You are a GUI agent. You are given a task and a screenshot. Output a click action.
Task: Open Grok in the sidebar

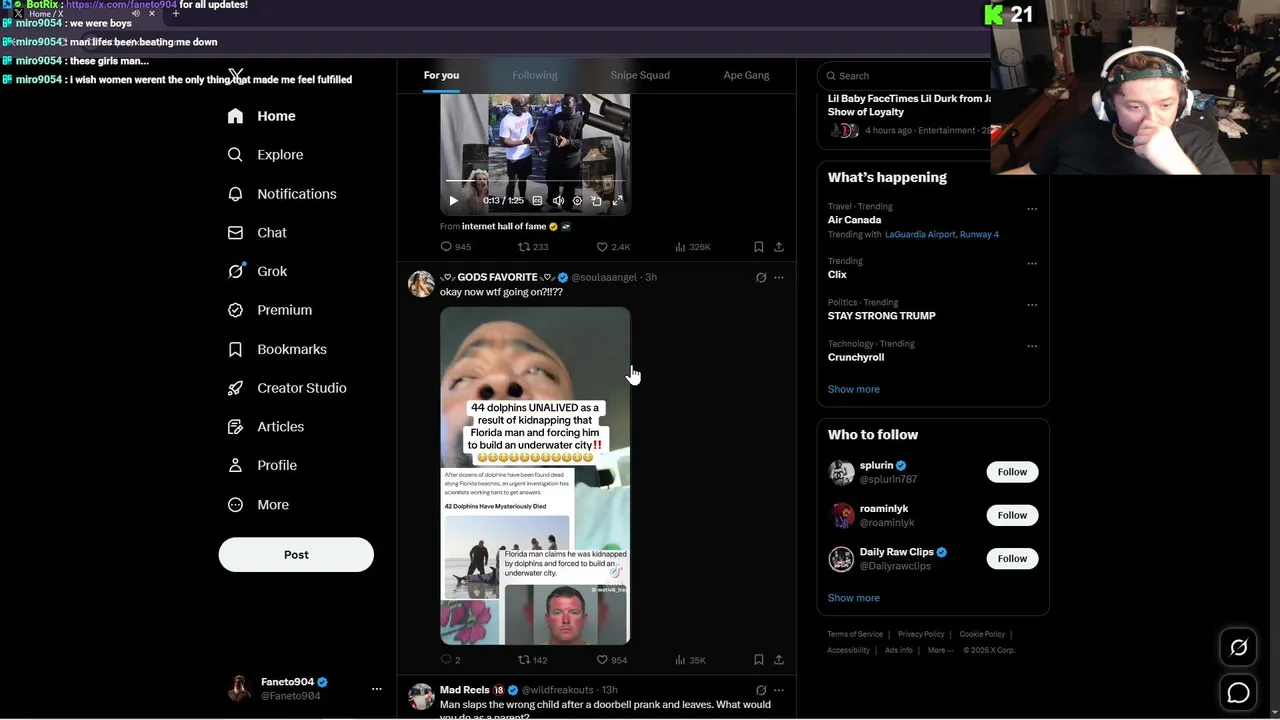point(257,271)
